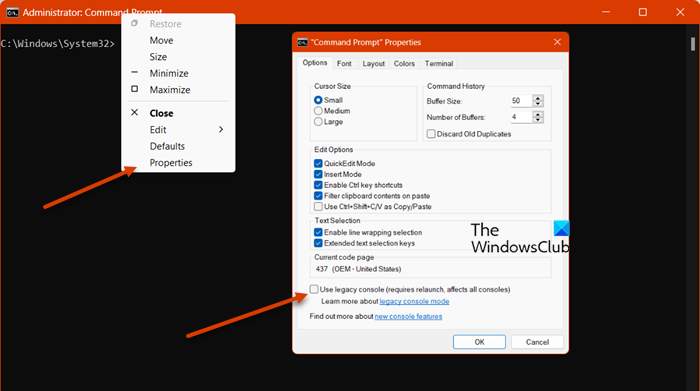Choose Properties from the context menu
The width and height of the screenshot is (700, 391).
(x=171, y=162)
